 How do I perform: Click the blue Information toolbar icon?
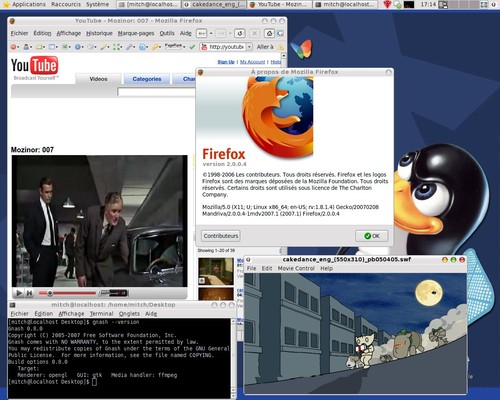(x=77, y=47)
